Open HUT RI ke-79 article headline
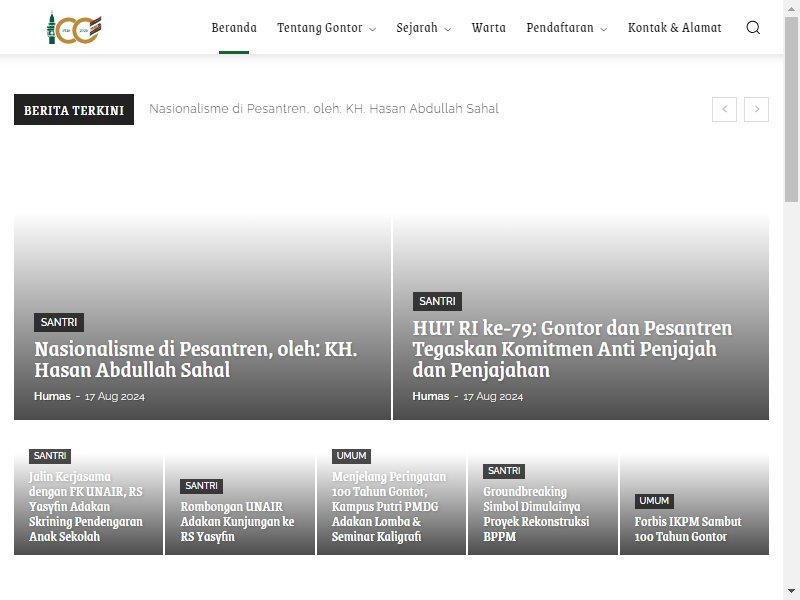This screenshot has width=800, height=600. click(x=572, y=349)
